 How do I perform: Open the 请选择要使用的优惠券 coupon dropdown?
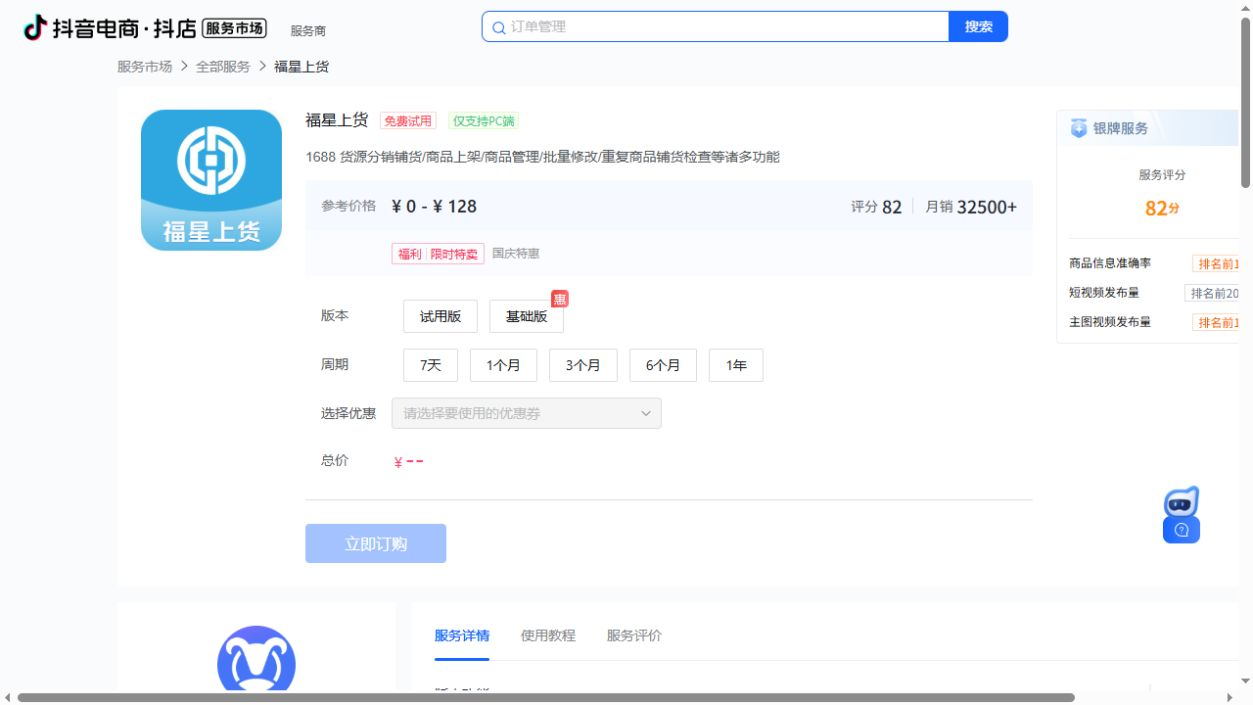click(526, 413)
